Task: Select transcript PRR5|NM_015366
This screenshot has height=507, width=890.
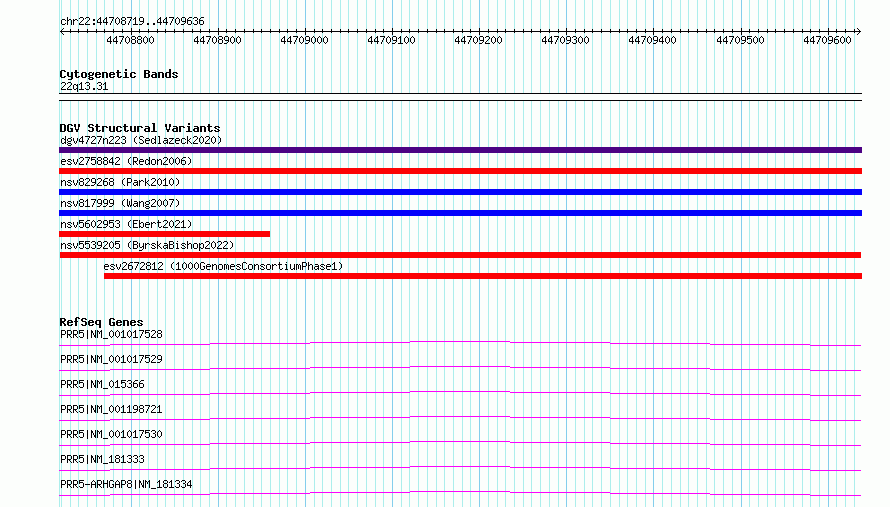Action: 102,384
